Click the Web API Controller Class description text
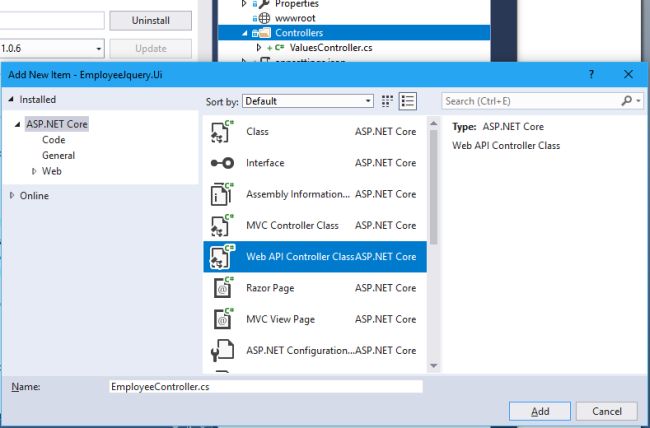Viewport: 650px width, 428px height. coord(506,146)
